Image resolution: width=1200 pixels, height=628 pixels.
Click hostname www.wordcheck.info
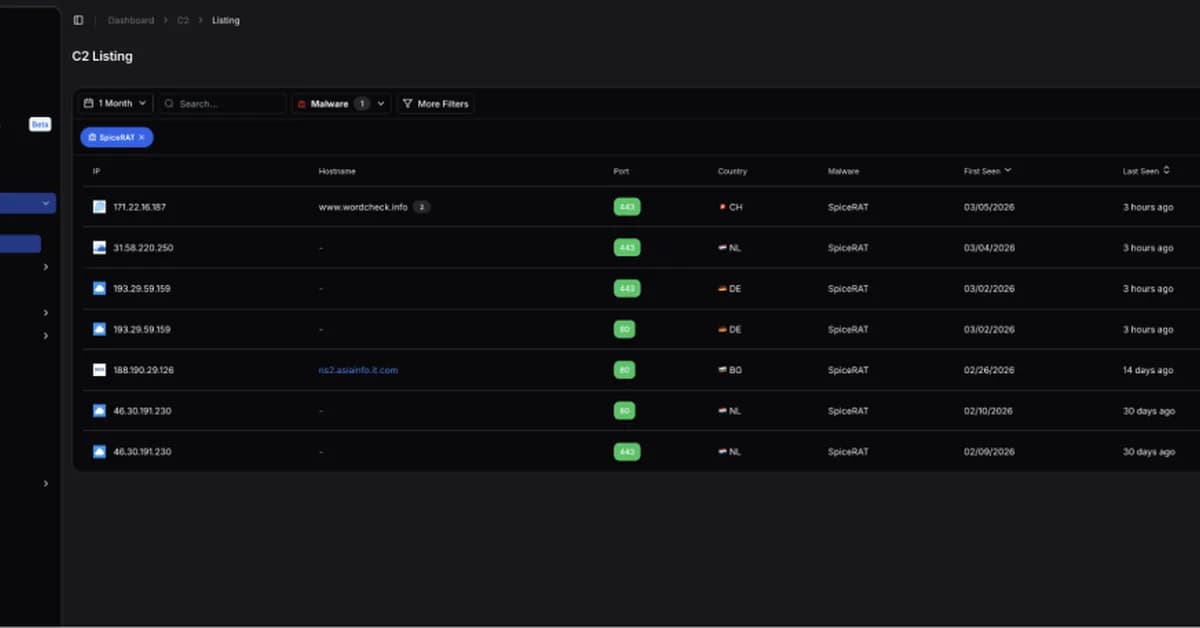coord(363,207)
